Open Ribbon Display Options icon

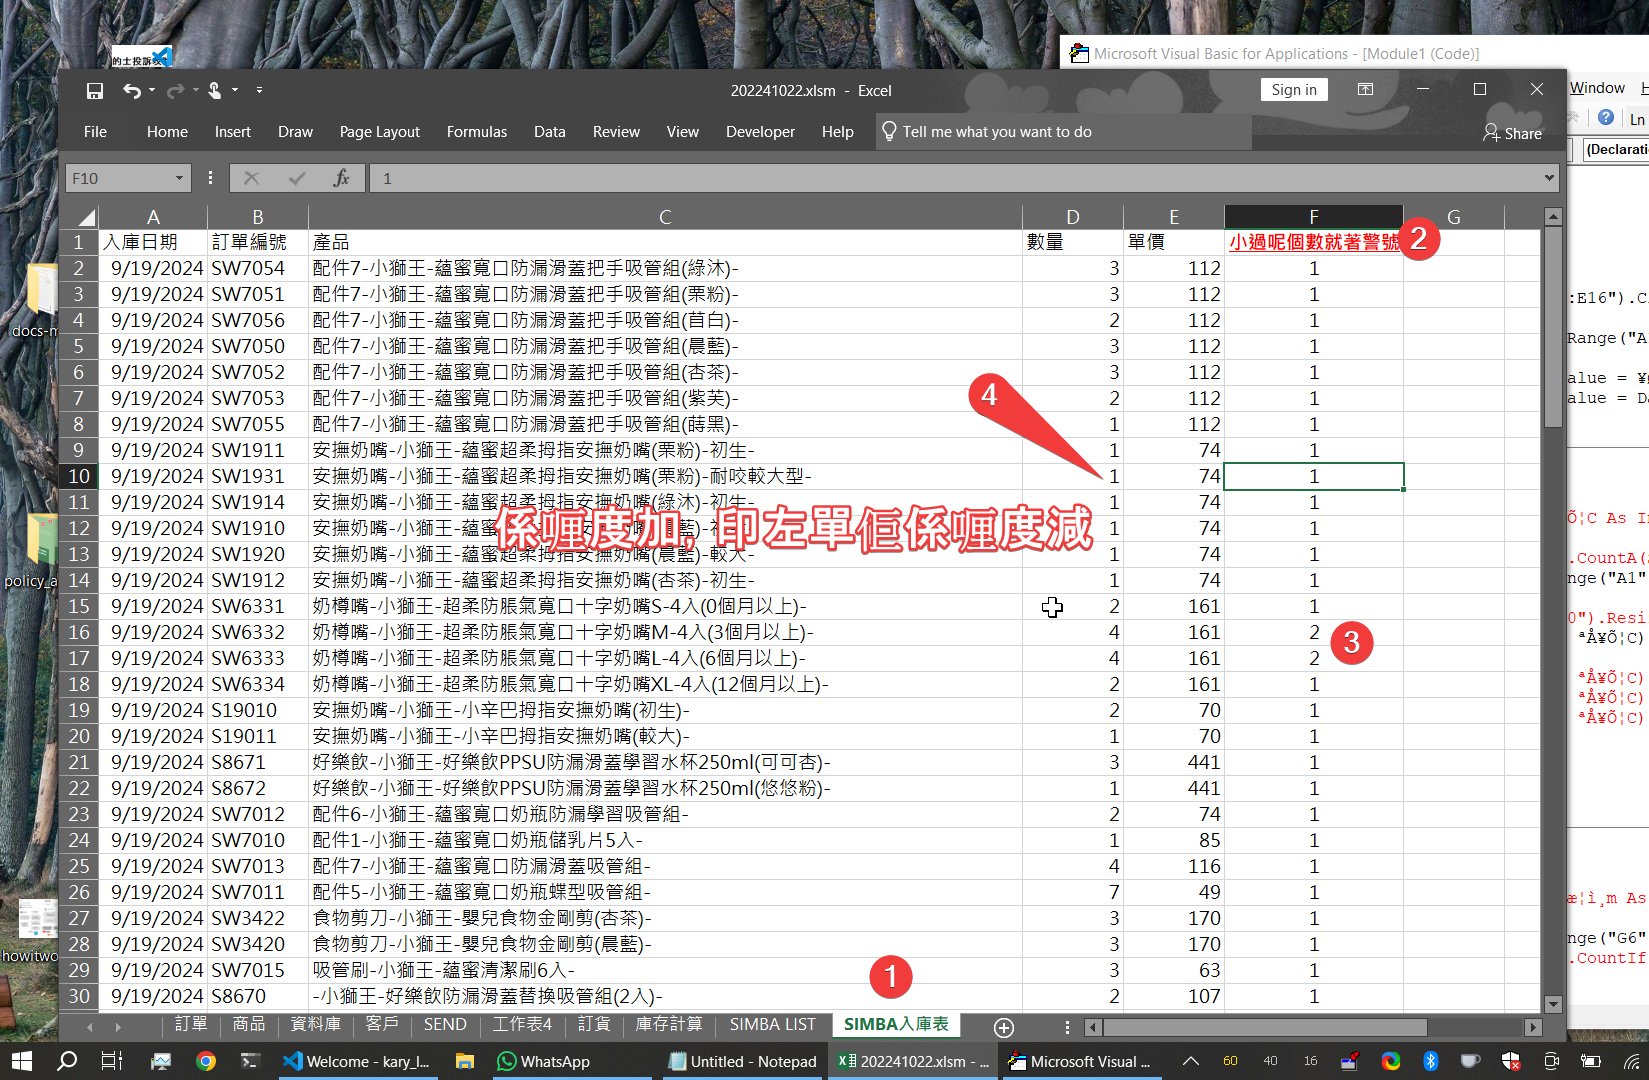pyautogui.click(x=1365, y=90)
